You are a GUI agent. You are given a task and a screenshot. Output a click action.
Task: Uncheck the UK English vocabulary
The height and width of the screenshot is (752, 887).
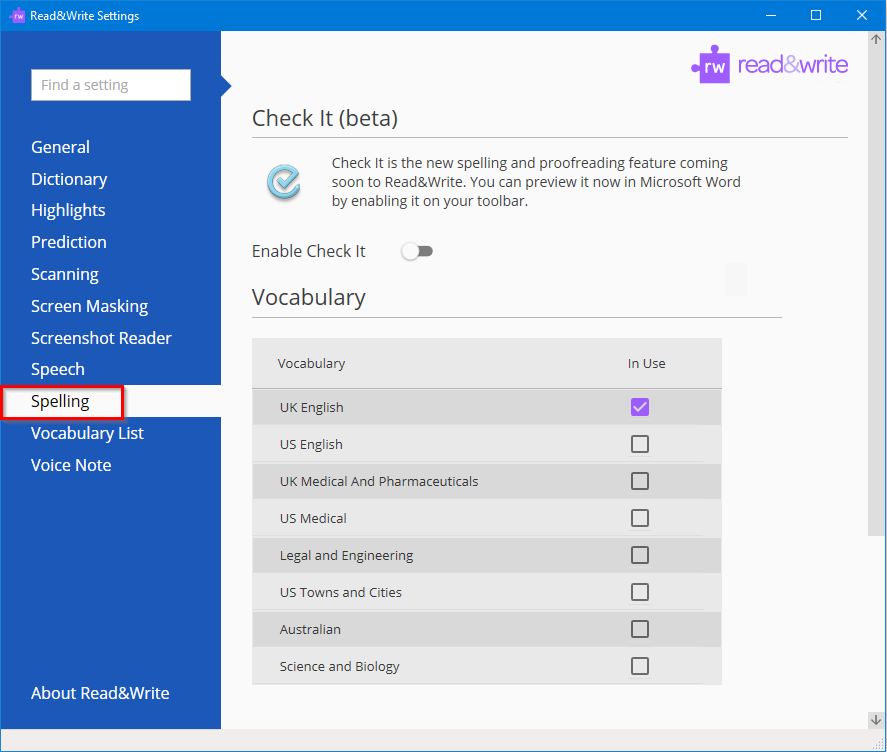[640, 407]
